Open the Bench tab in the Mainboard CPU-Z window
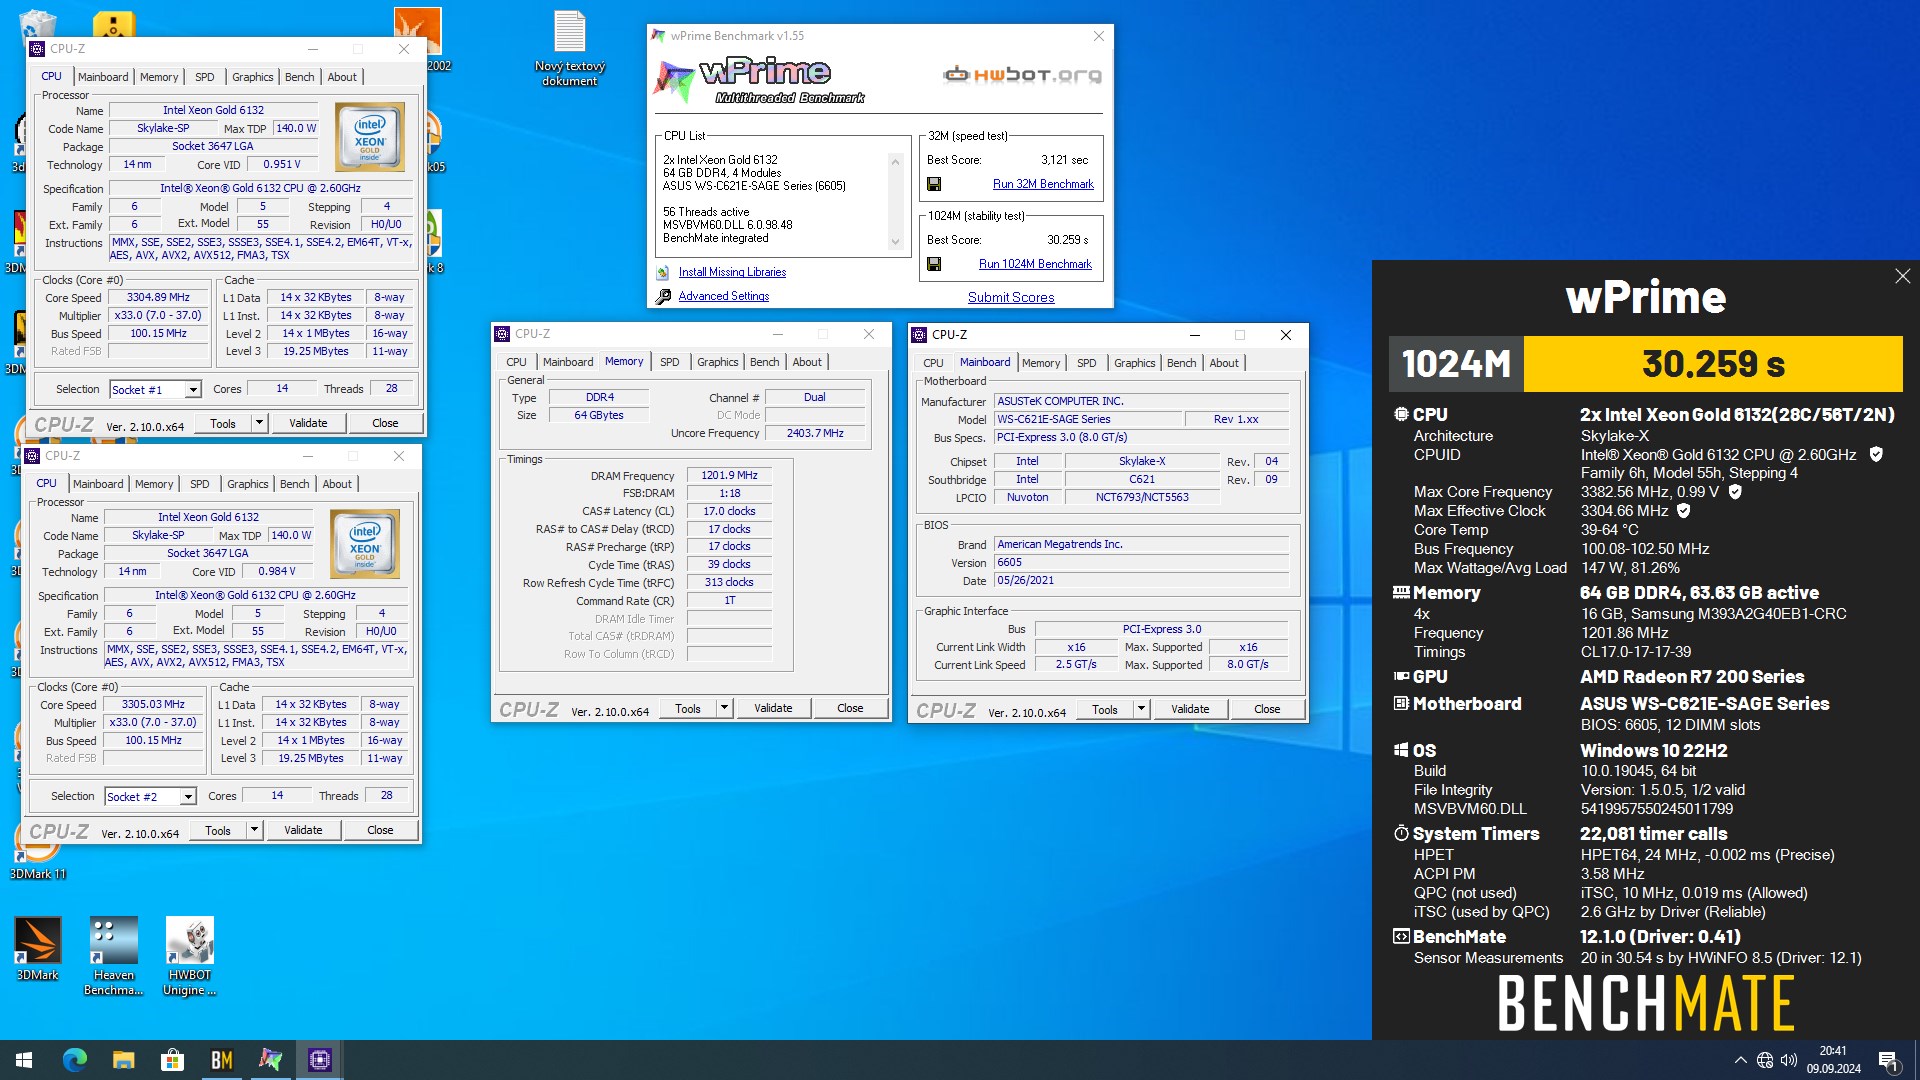Screen dimensions: 1920x1080 click(x=1181, y=363)
